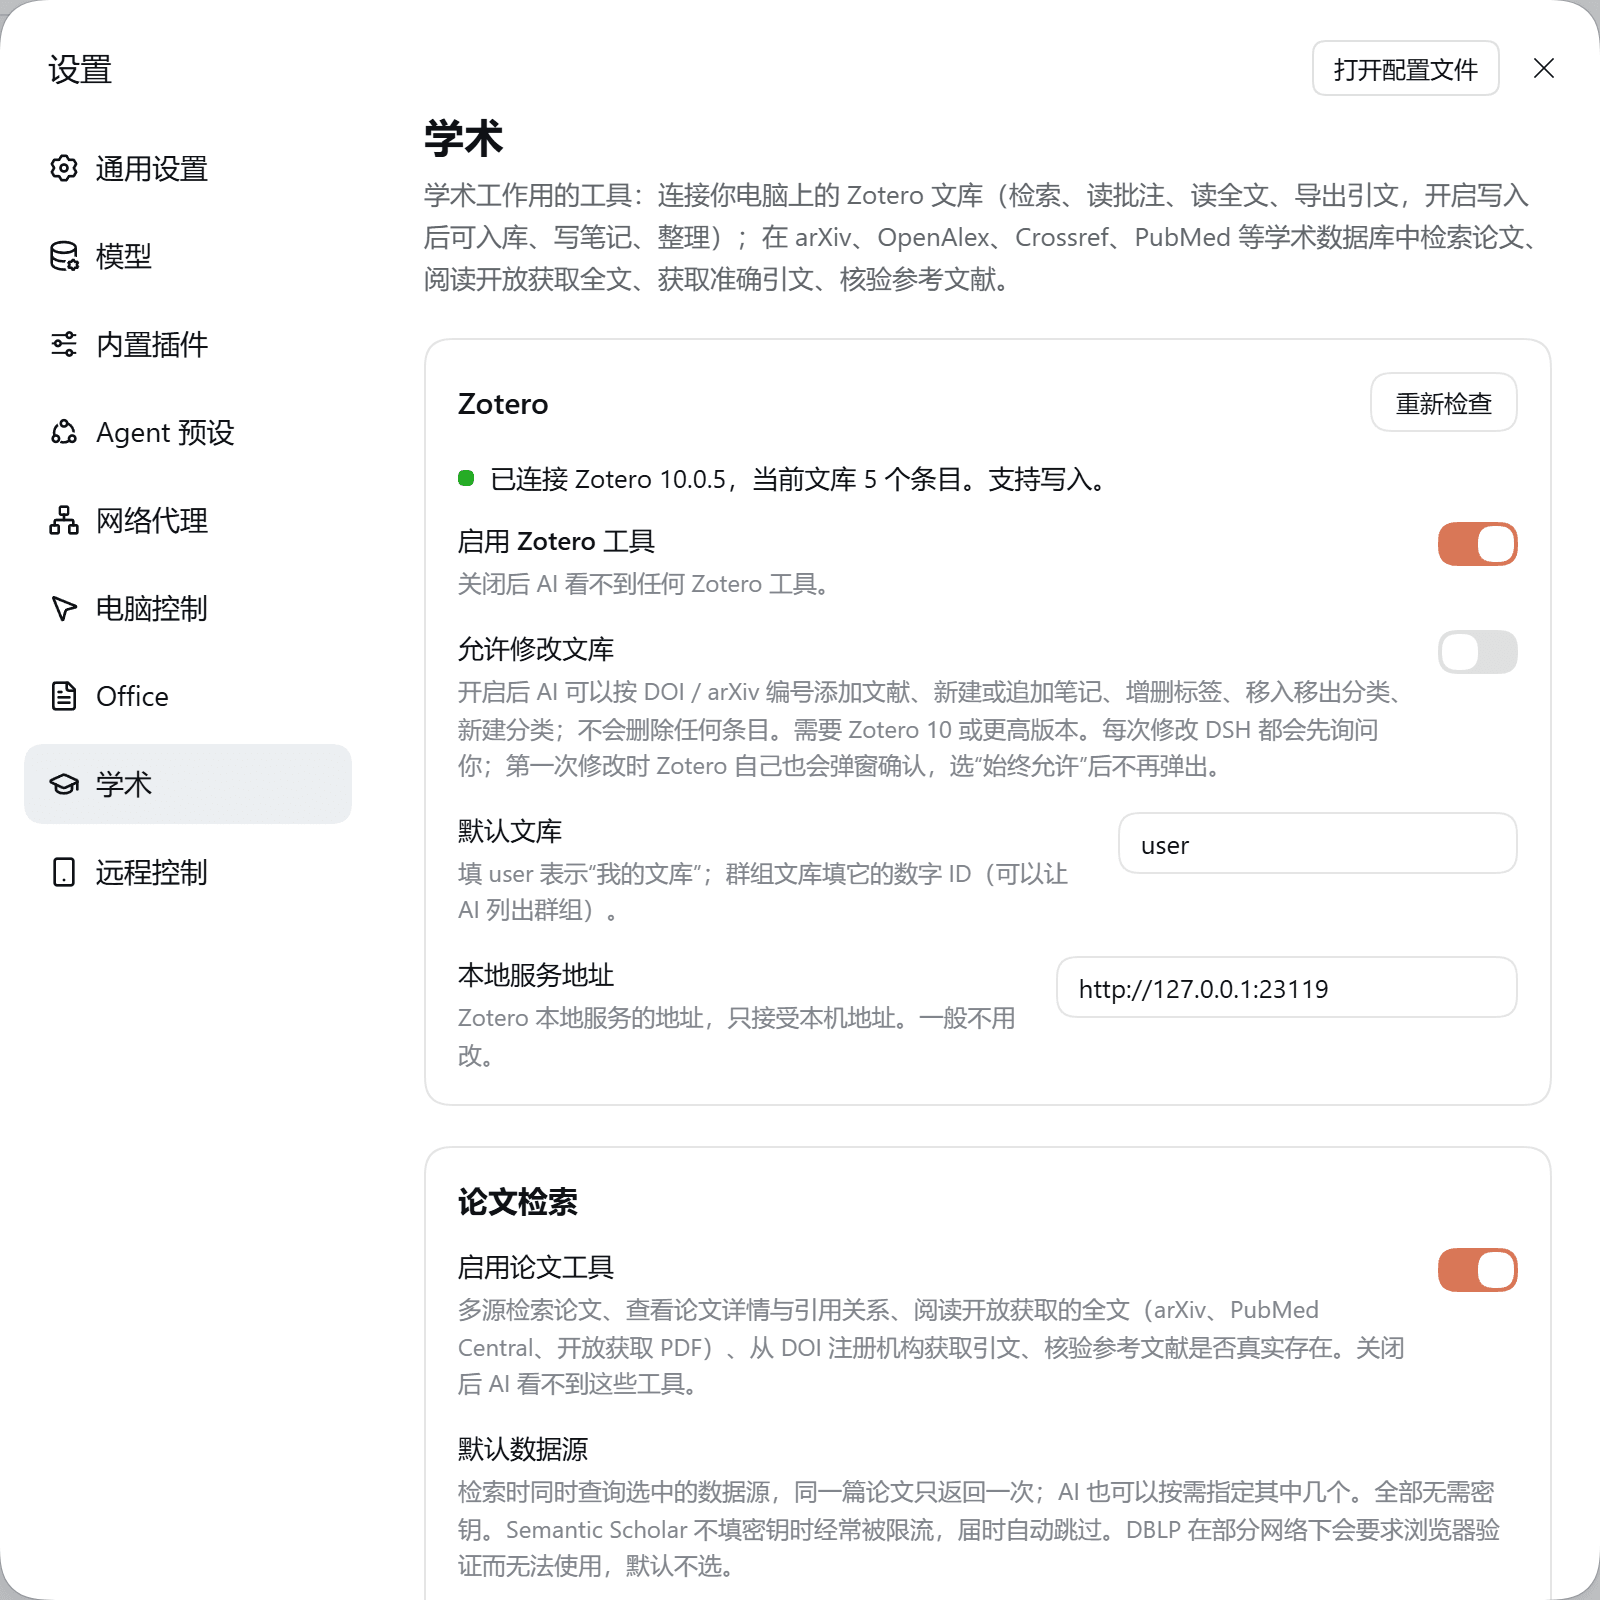Click the cursor icon beside 电脑控制
The height and width of the screenshot is (1600, 1600).
[64, 608]
